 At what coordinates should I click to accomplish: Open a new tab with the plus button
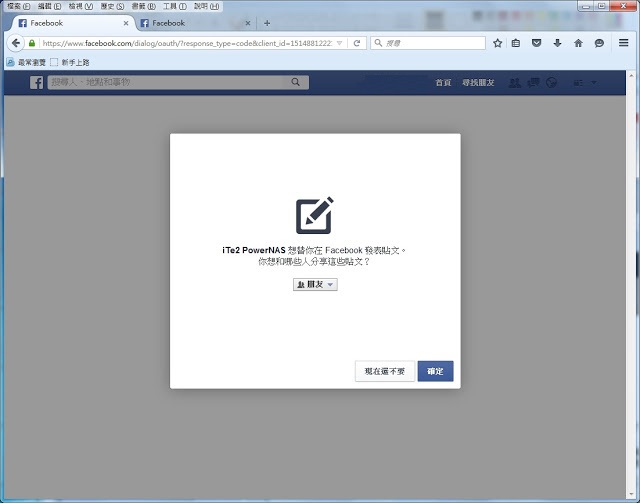coord(267,23)
